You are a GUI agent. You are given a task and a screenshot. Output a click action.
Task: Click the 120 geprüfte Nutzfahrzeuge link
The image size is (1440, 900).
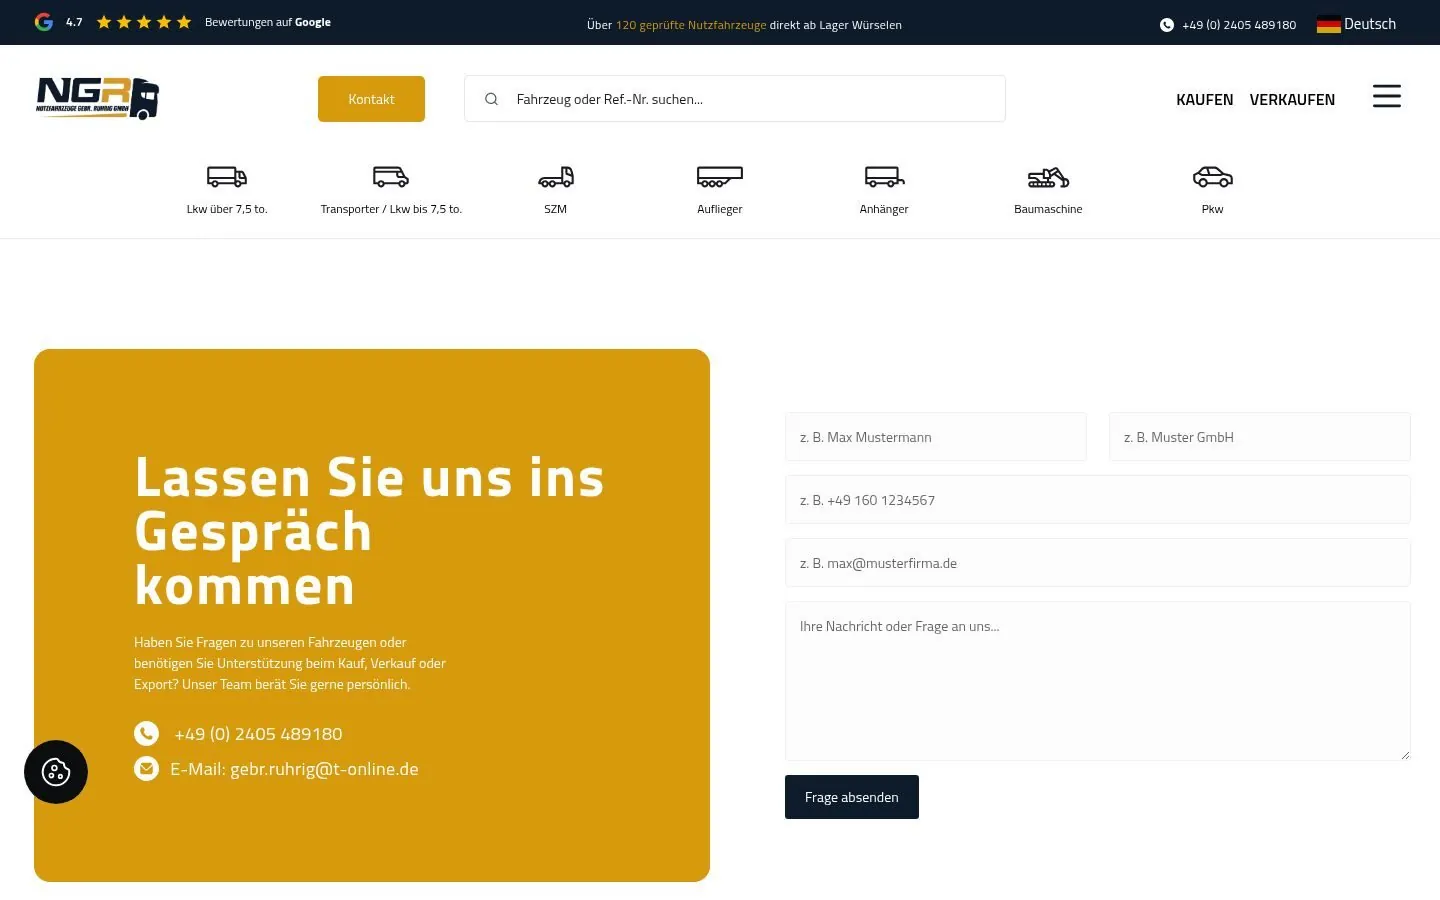click(x=691, y=25)
